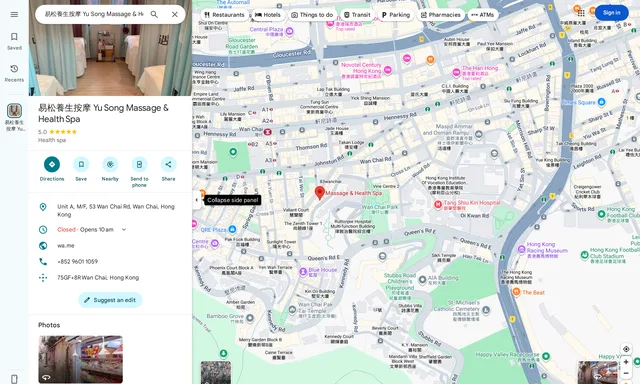Select The Hari Hong Kong marker
The height and width of the screenshot is (384, 640).
457,73
